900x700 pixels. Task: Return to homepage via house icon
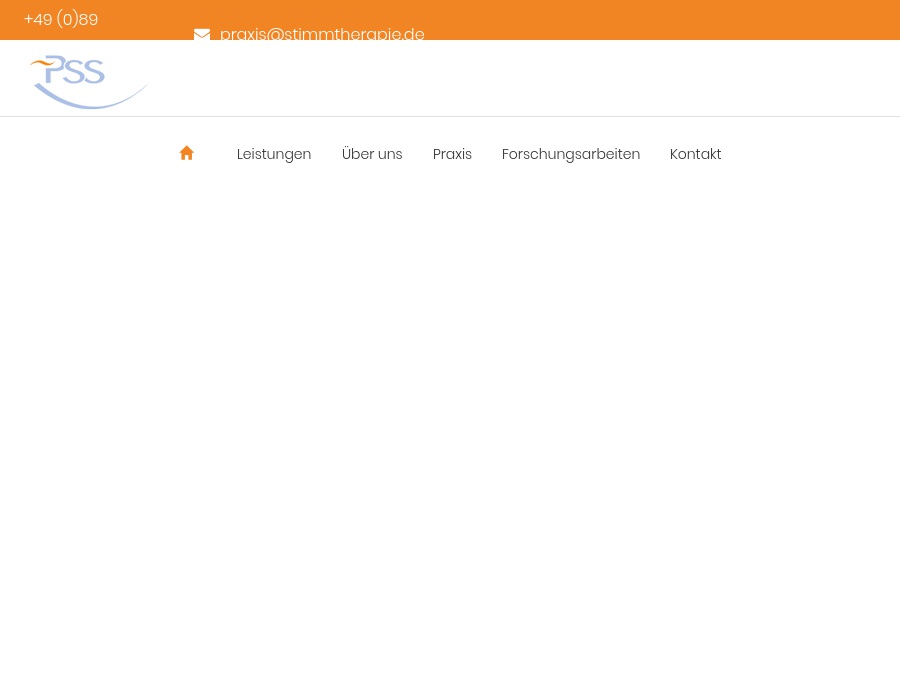coord(186,153)
